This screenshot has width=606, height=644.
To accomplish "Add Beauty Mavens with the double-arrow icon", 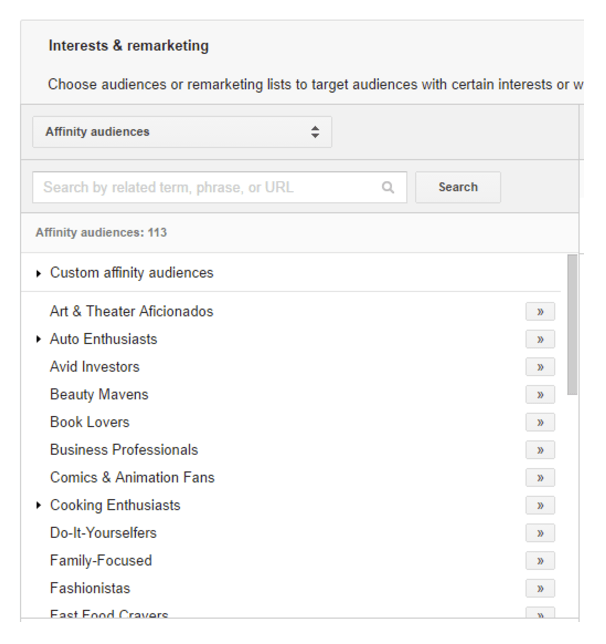I will tap(540, 395).
